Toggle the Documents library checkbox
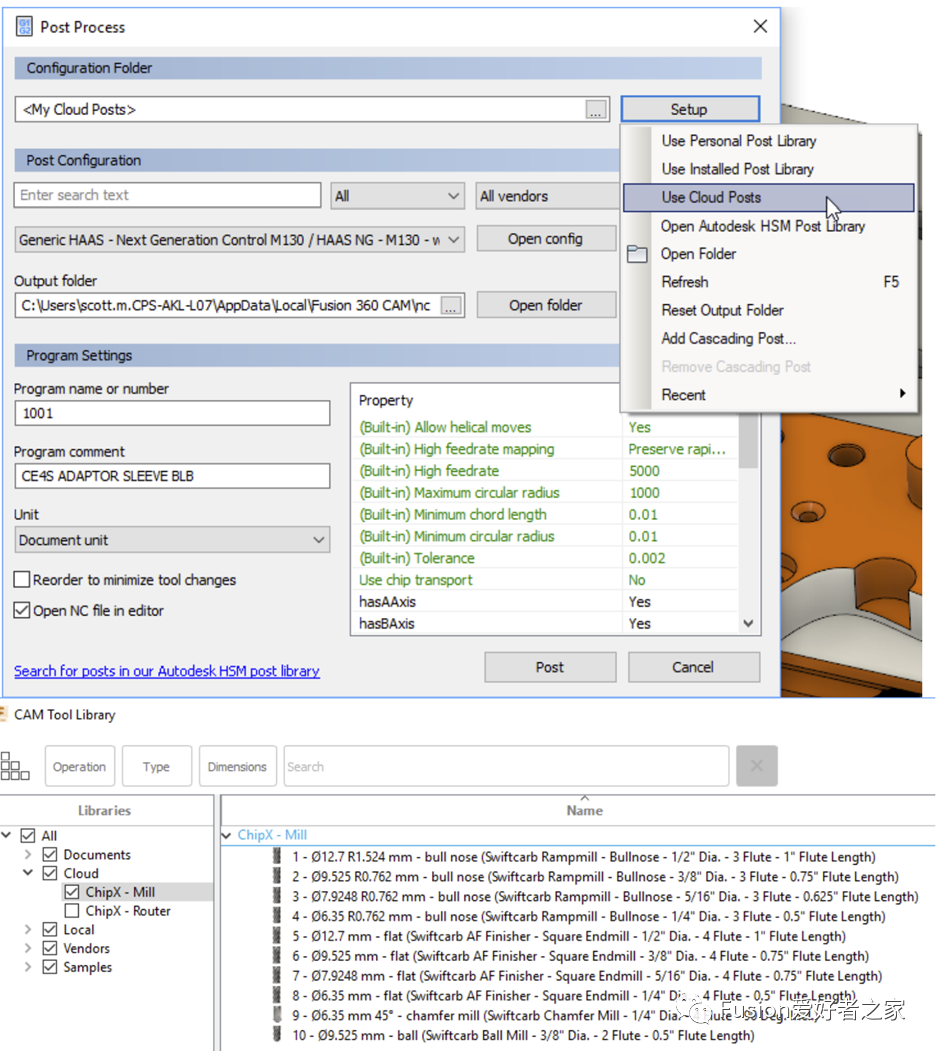 50,854
